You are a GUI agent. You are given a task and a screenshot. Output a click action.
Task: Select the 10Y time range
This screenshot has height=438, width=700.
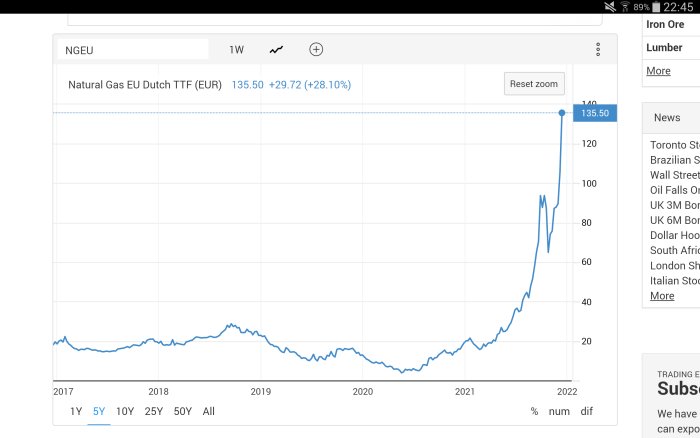coord(125,411)
